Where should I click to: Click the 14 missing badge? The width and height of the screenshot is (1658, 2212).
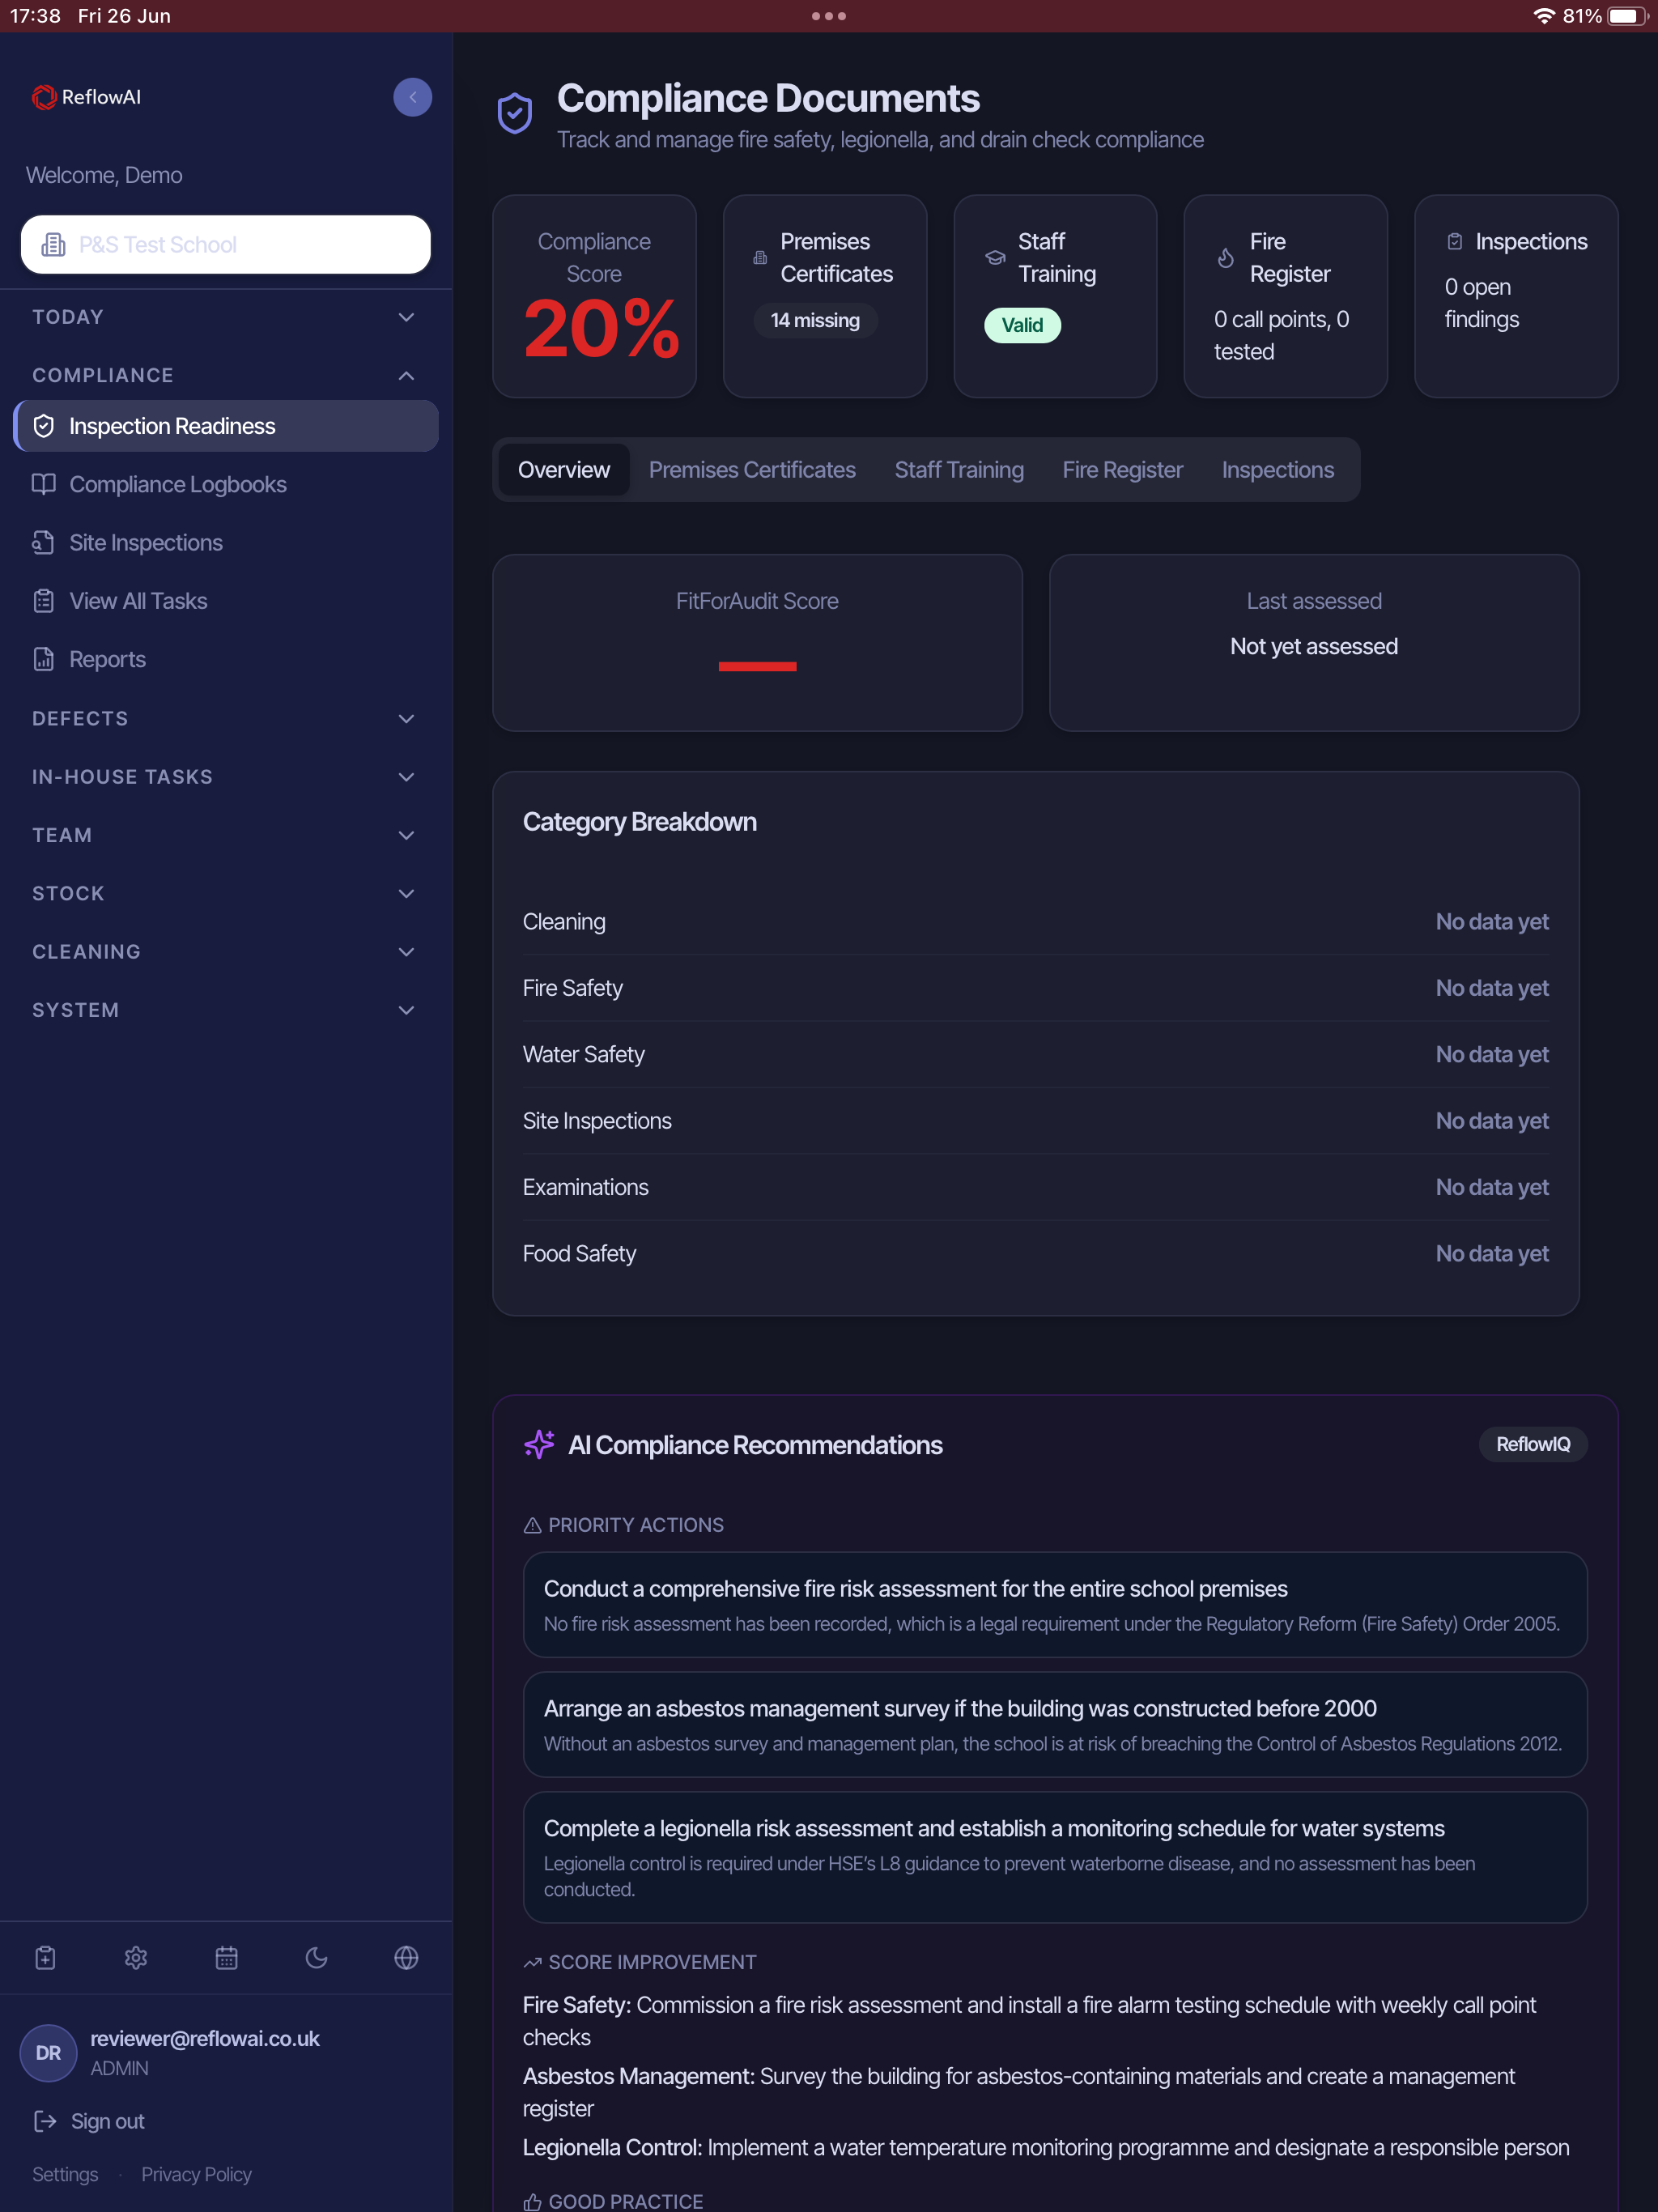pos(815,320)
